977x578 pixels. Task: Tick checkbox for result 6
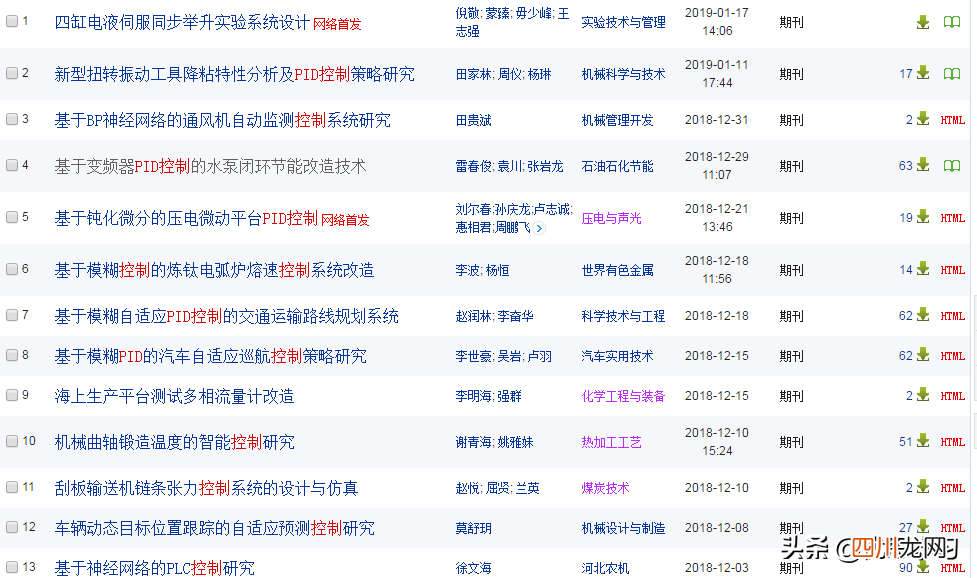12,269
